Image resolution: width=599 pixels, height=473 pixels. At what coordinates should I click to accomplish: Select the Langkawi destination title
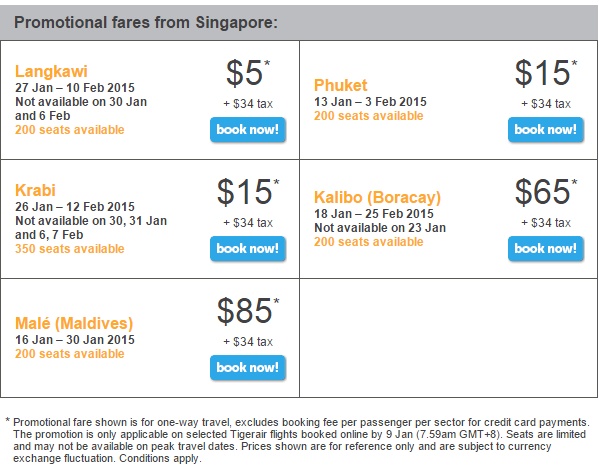(x=51, y=71)
